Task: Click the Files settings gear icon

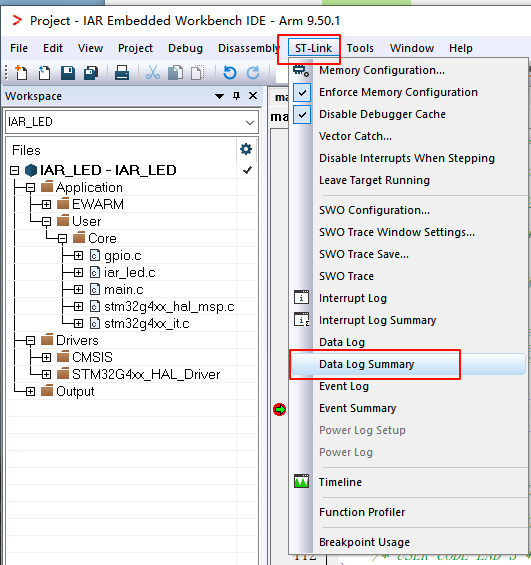Action: click(246, 149)
